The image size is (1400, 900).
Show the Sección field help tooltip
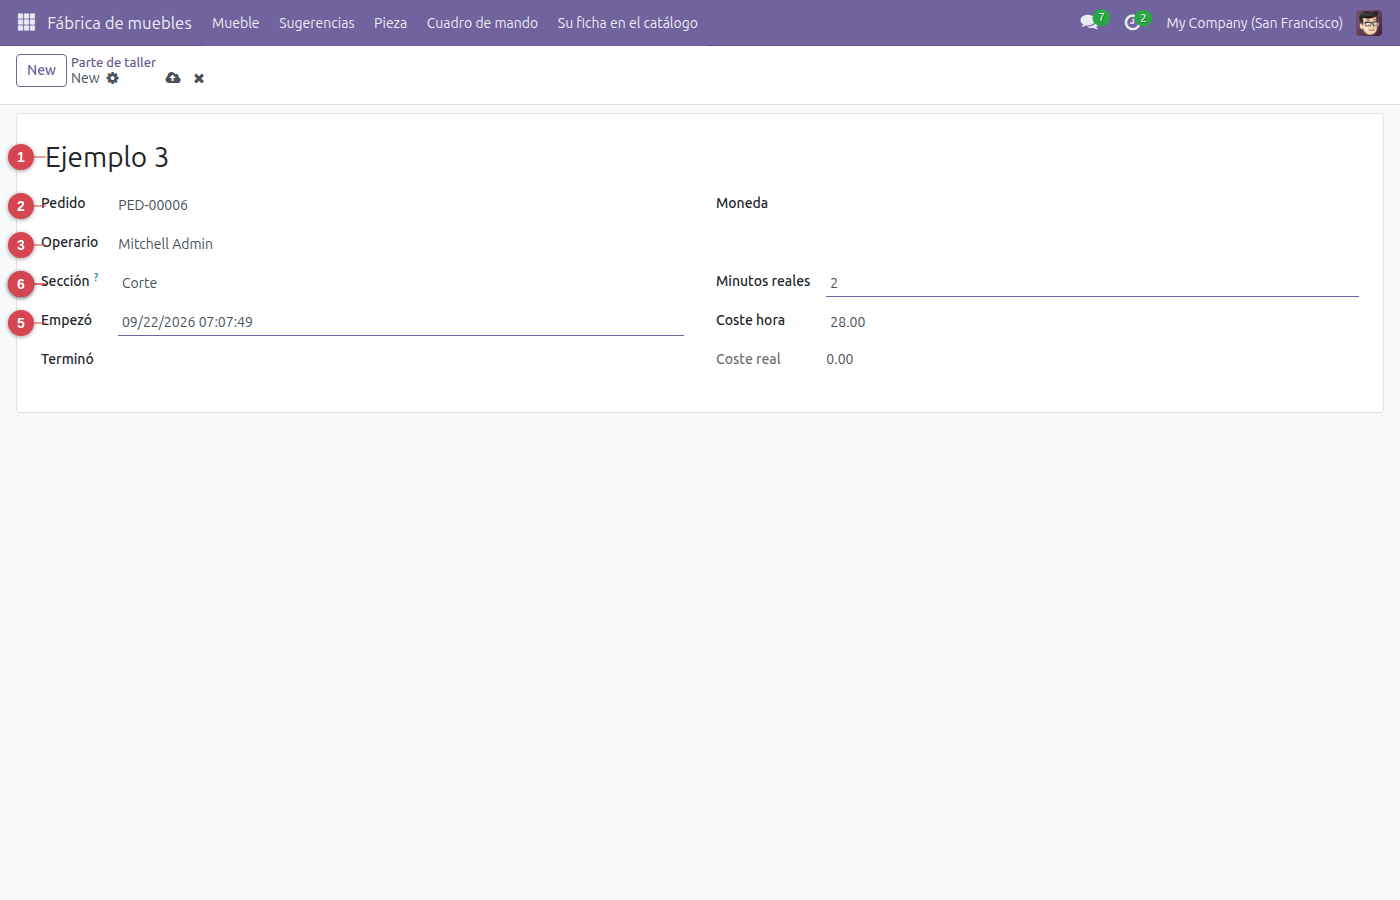[96, 277]
